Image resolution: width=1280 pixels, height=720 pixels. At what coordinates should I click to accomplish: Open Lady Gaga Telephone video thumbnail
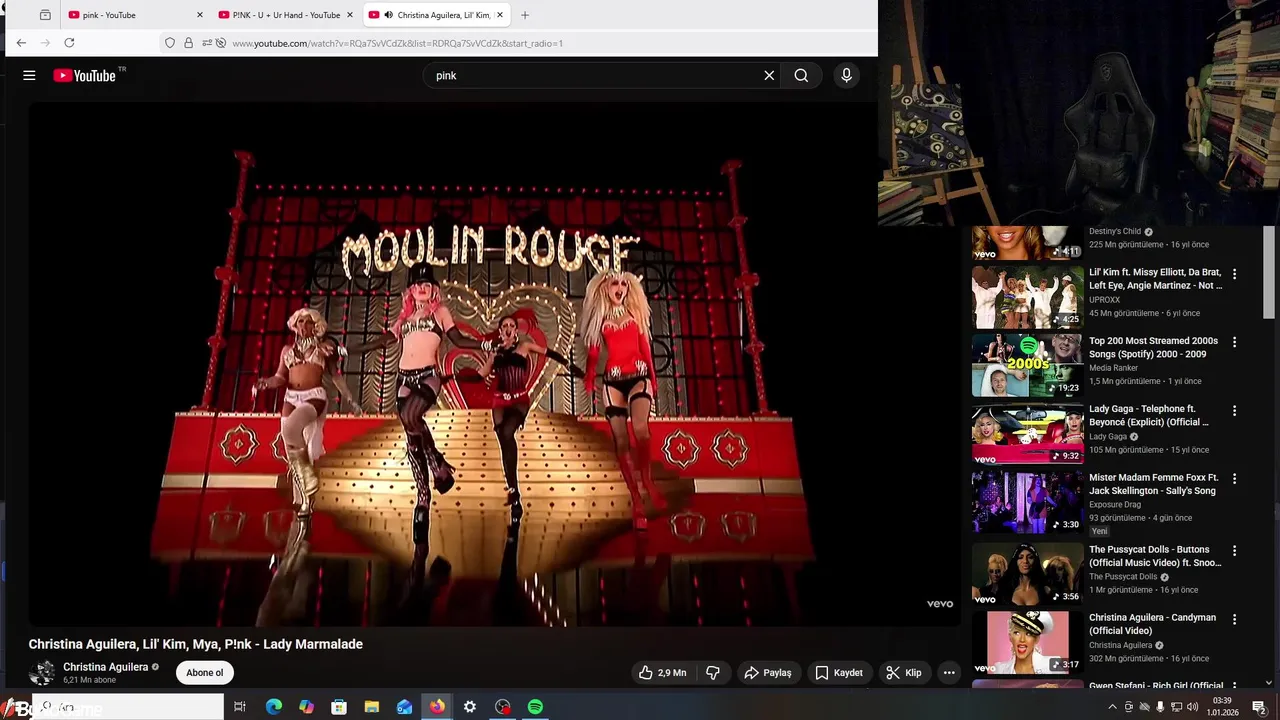(x=1027, y=434)
